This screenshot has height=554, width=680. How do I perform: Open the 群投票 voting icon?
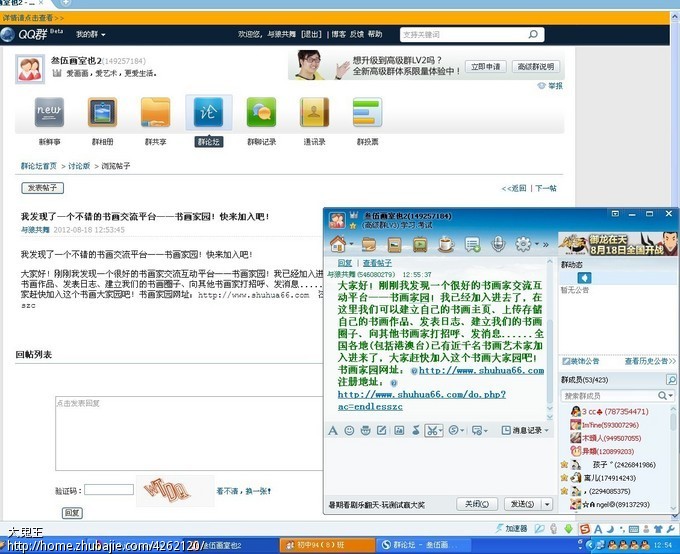point(367,112)
